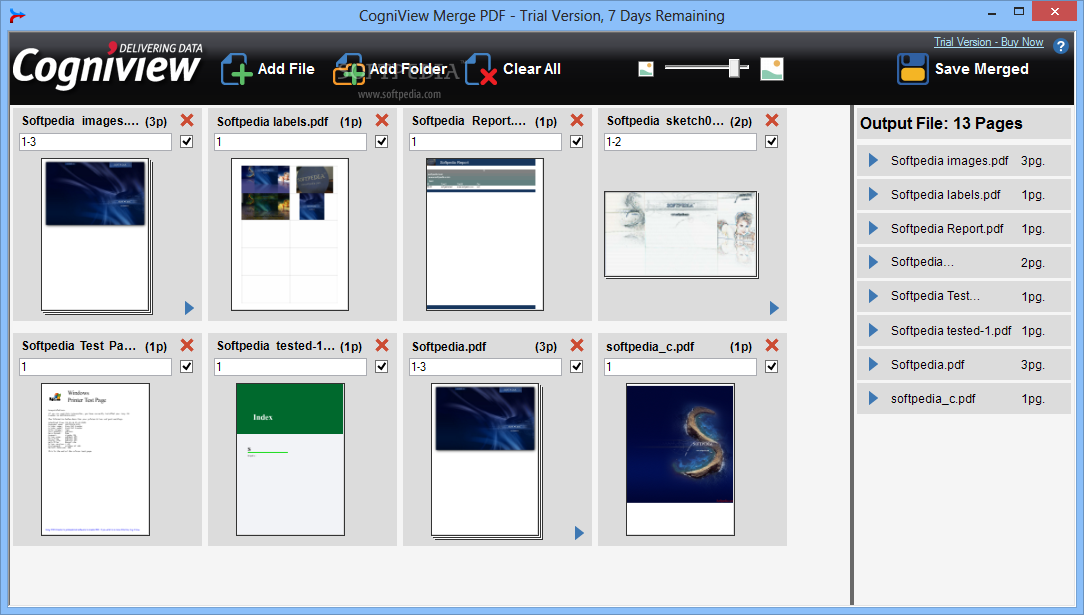This screenshot has width=1084, height=615.
Task: Maximize the CogniView window
Action: pyautogui.click(x=1019, y=12)
